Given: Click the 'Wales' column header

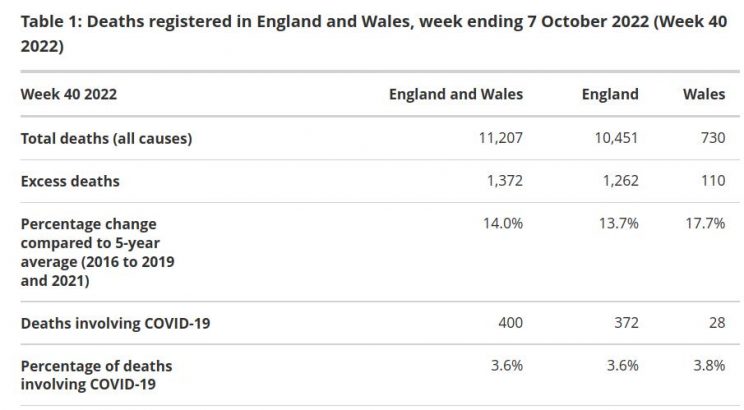Looking at the screenshot, I should [x=703, y=95].
